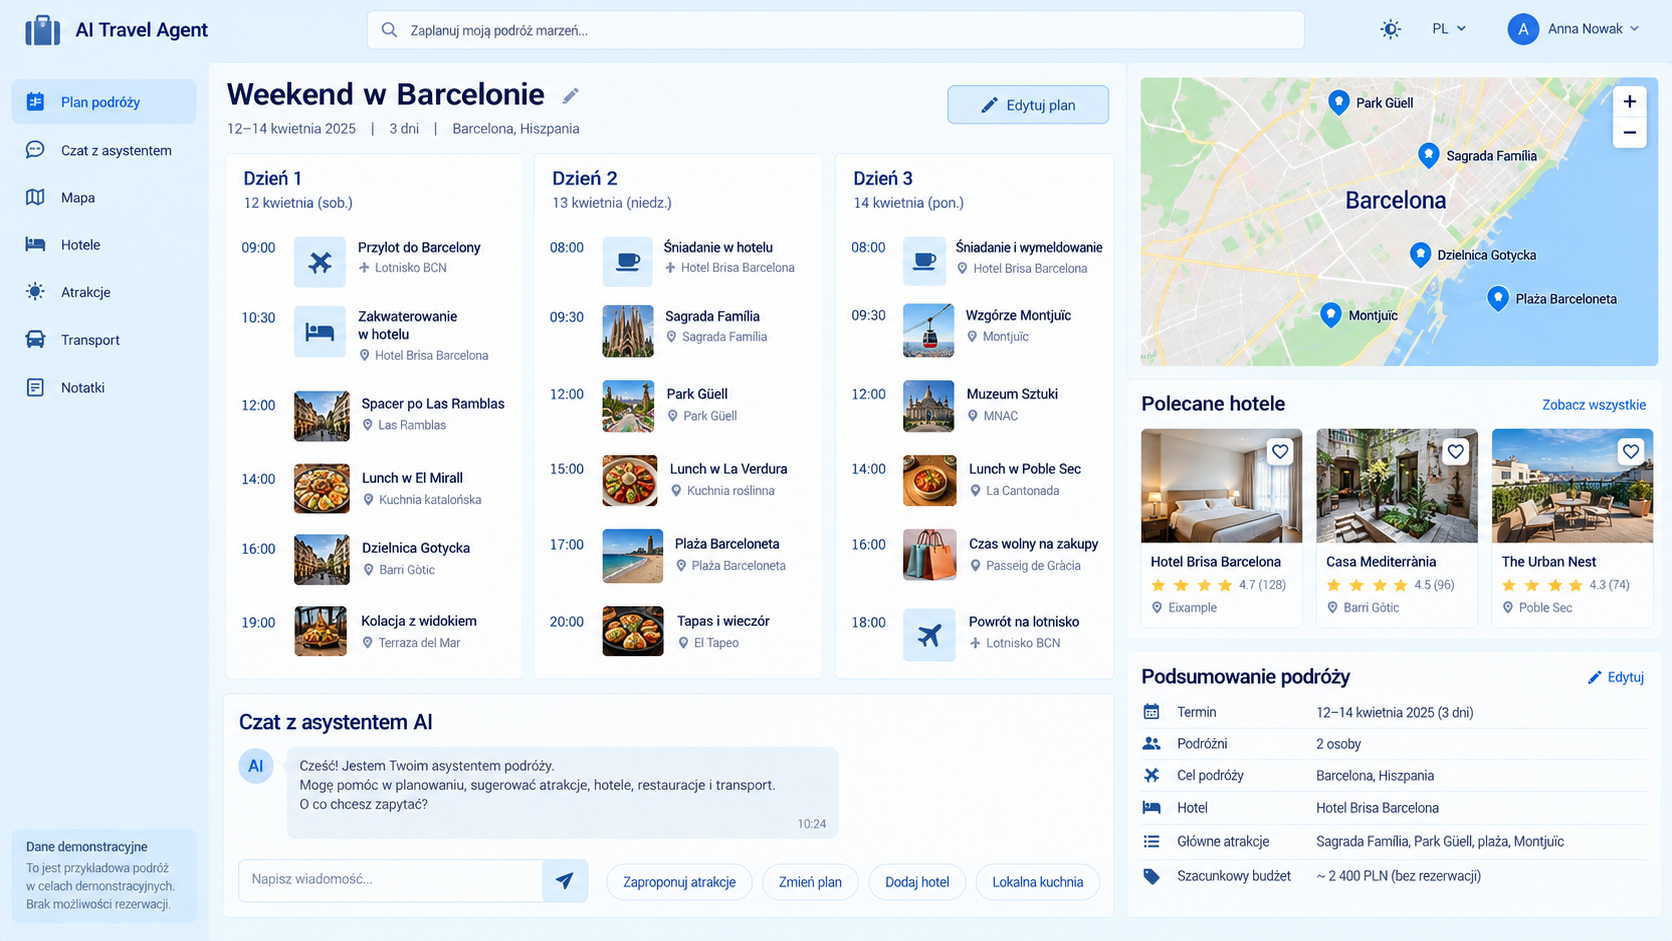Click the airplane icon for Przylot do Barcelony
1672x941 pixels.
pos(320,262)
